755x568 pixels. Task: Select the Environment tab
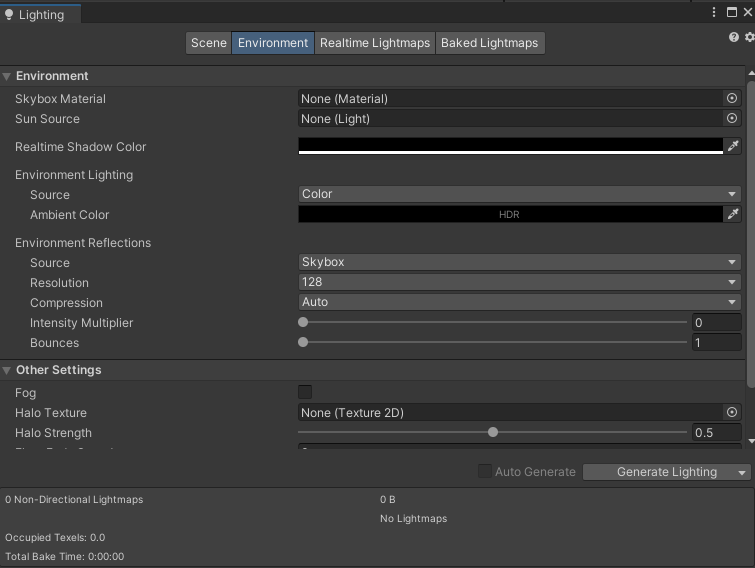pyautogui.click(x=273, y=43)
